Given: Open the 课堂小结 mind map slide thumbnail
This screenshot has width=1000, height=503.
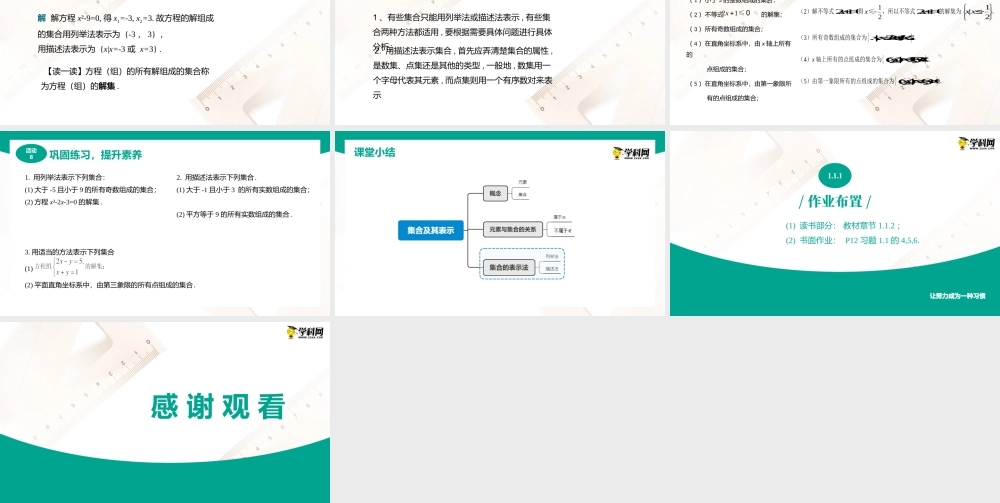Looking at the screenshot, I should point(499,223).
